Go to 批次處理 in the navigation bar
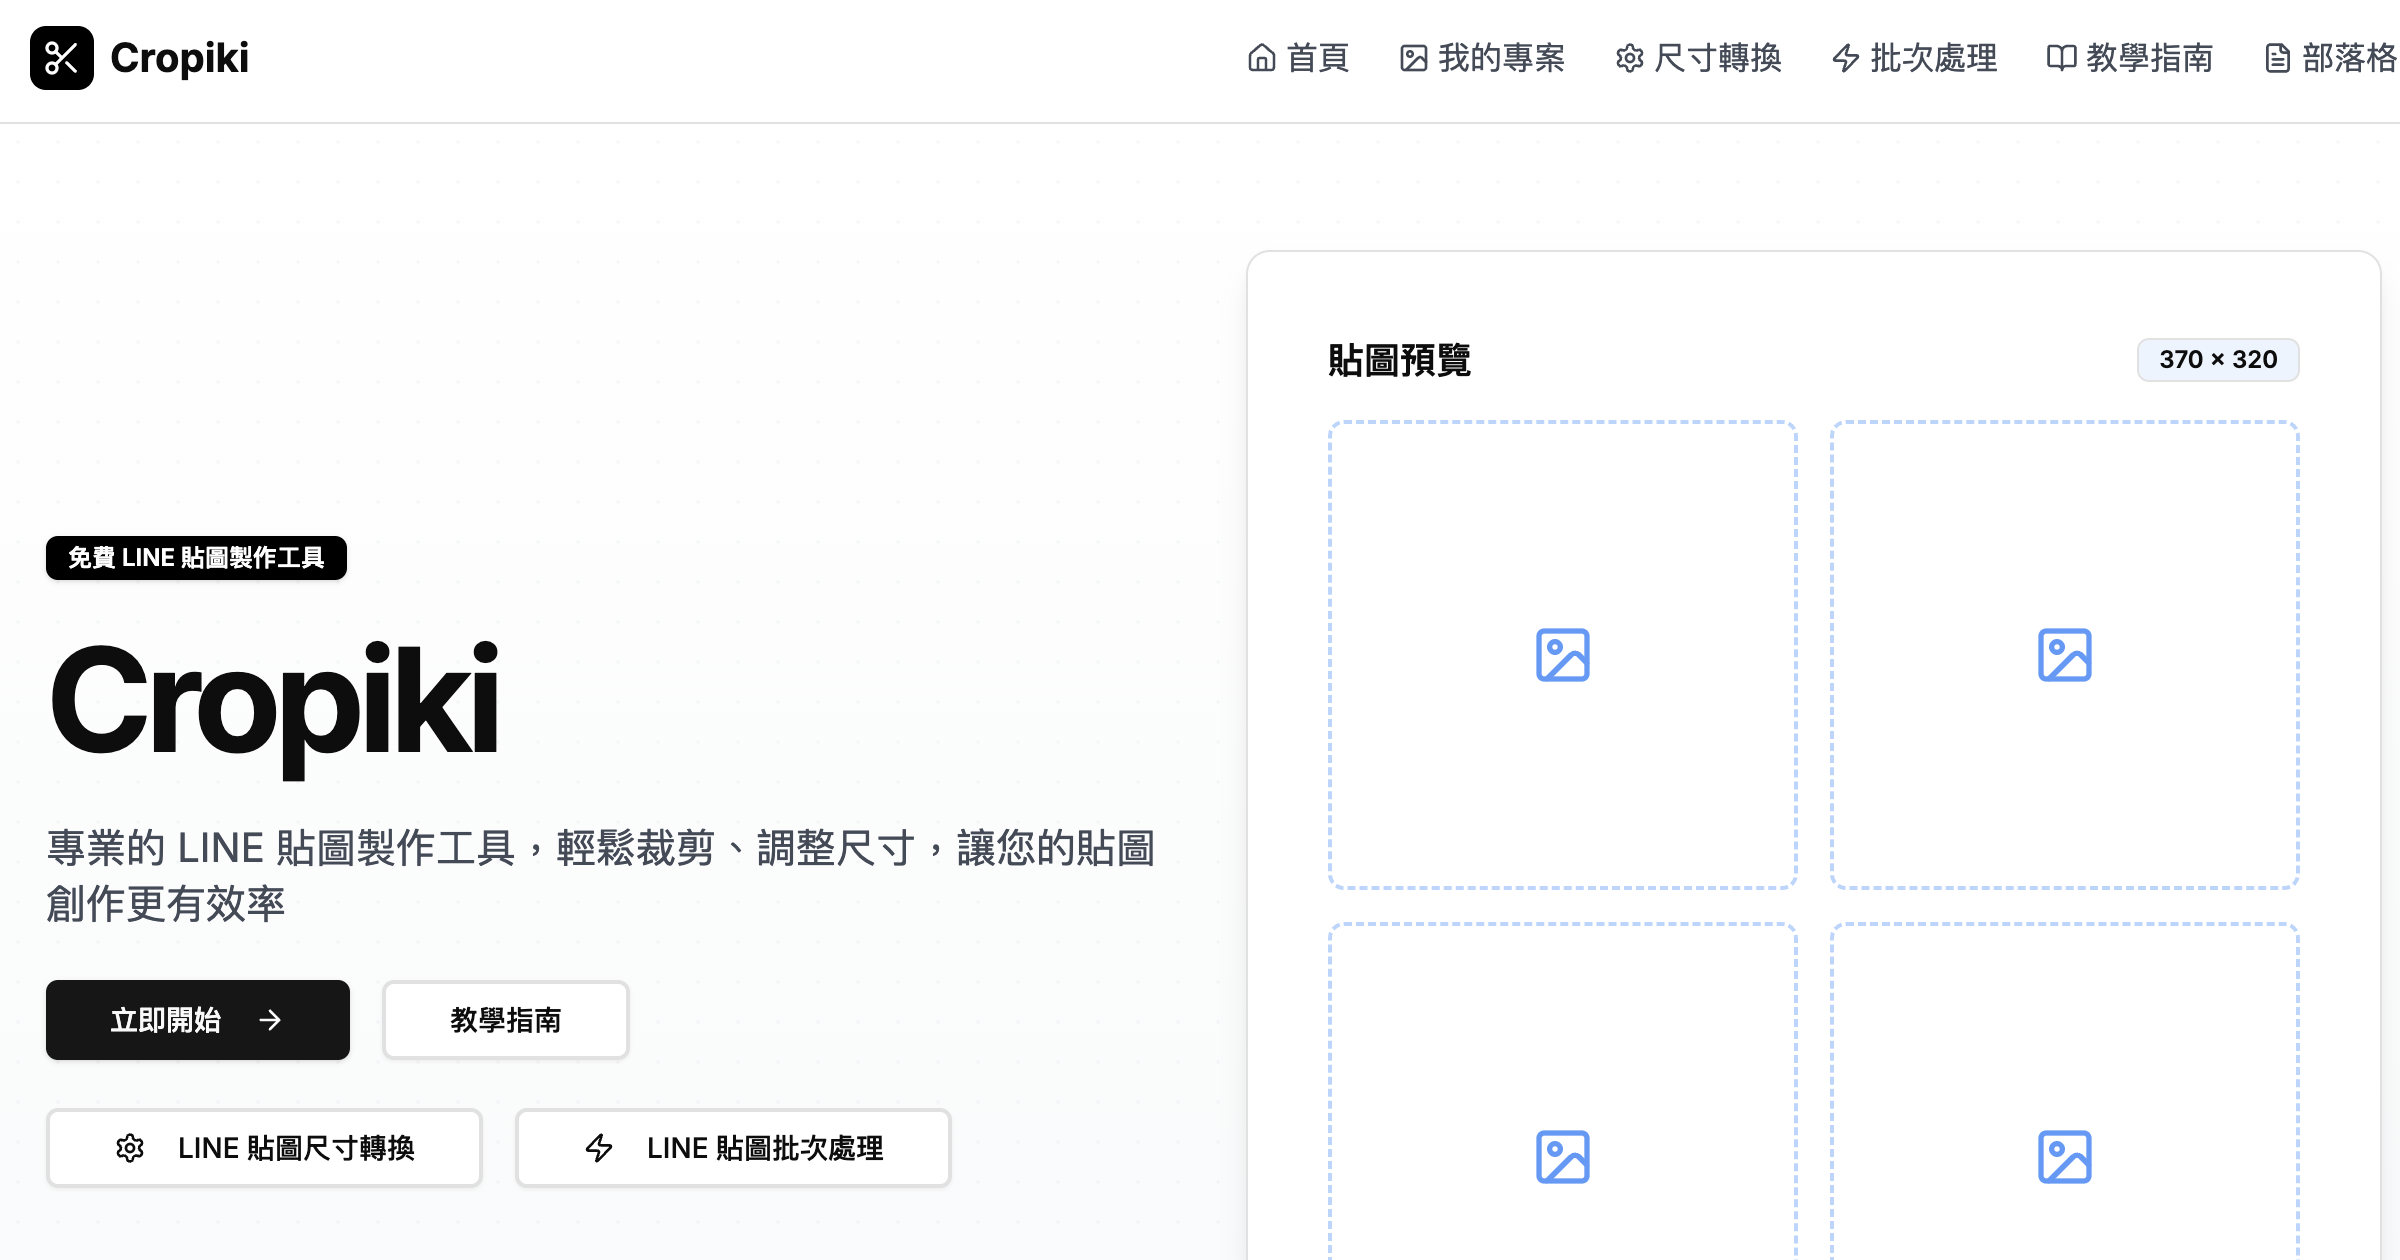This screenshot has width=2400, height=1260. pos(1932,58)
